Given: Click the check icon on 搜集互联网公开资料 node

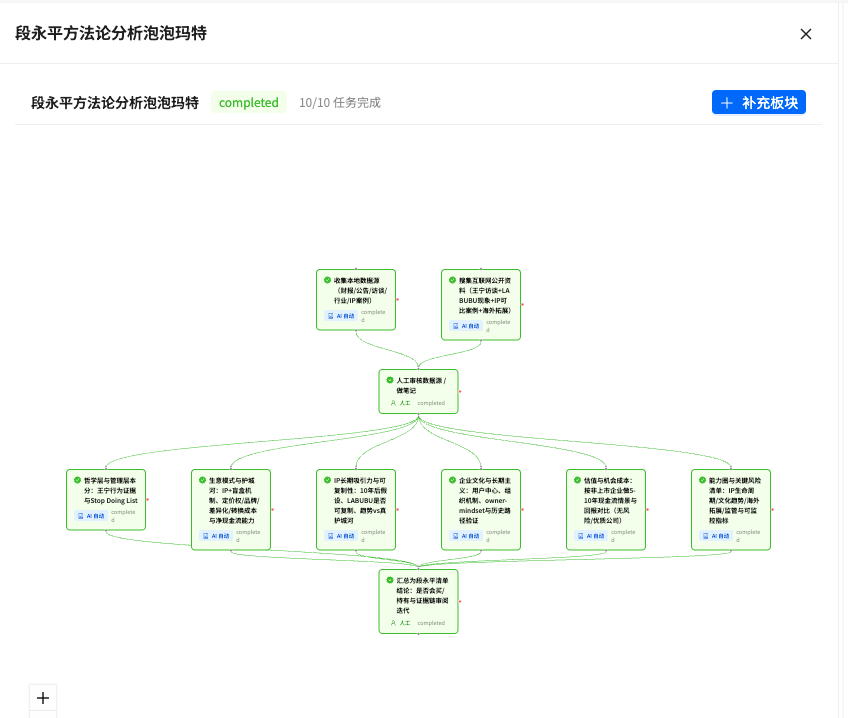Looking at the screenshot, I should point(452,280).
